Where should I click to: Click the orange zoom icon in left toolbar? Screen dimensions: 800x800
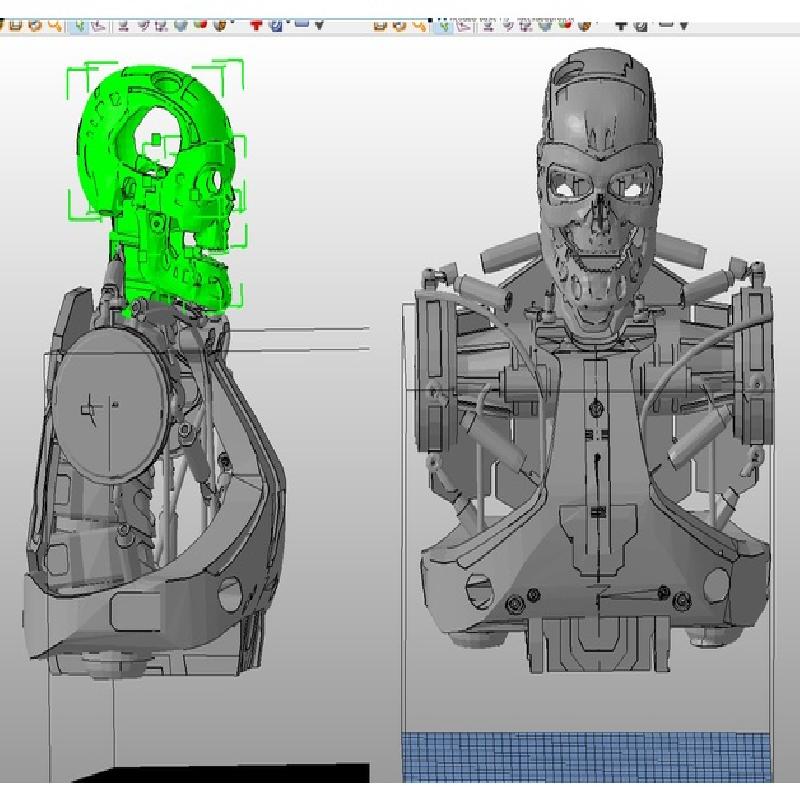tap(55, 26)
